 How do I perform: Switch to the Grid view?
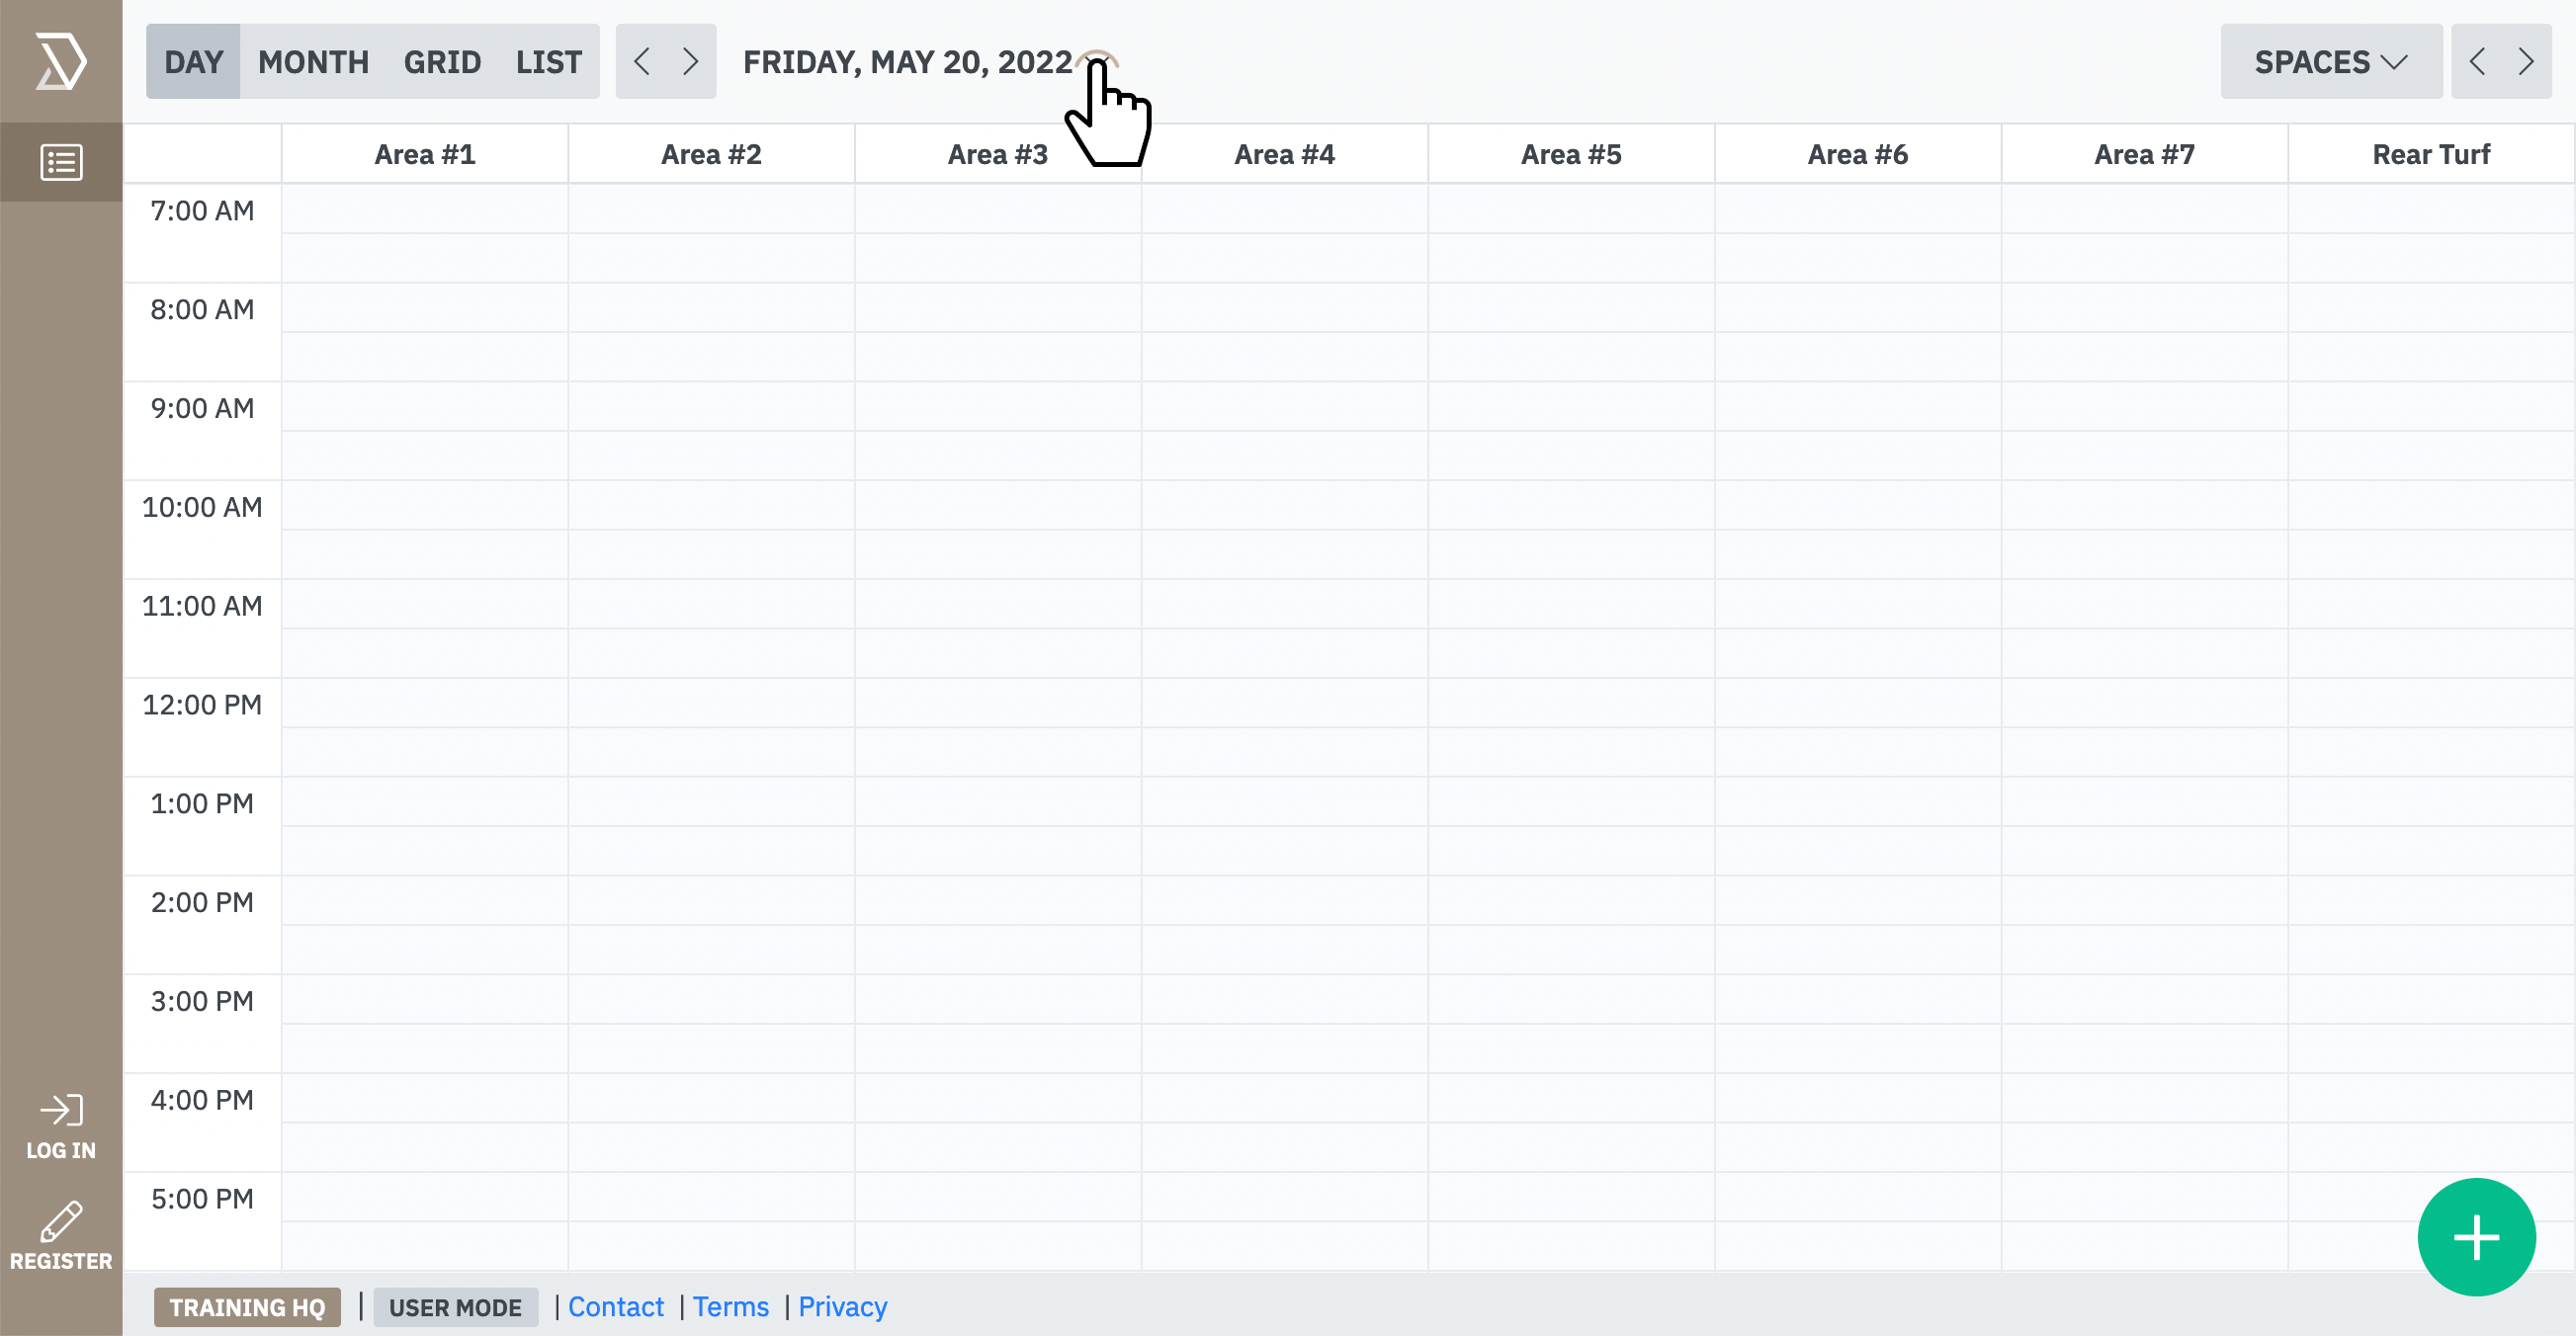(x=442, y=61)
